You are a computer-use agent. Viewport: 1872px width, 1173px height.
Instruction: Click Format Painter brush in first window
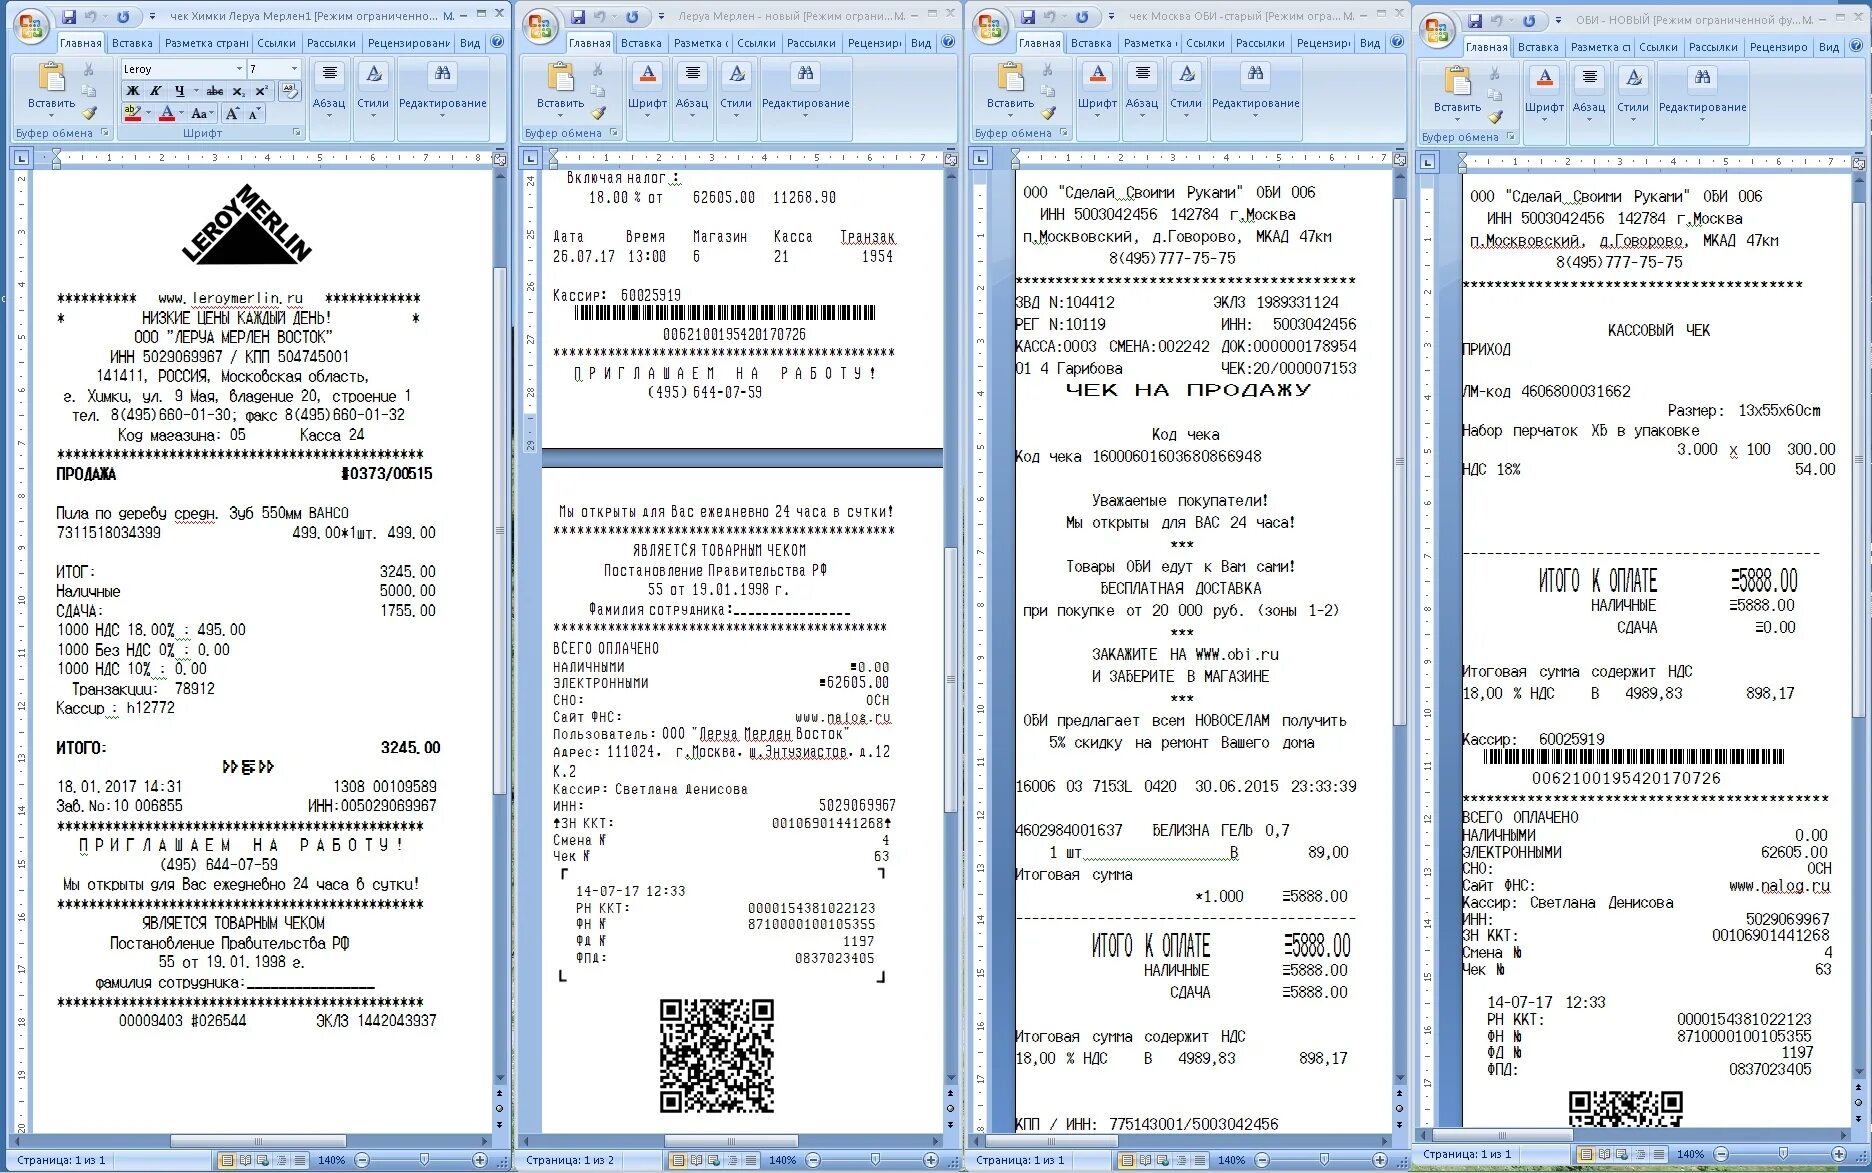pyautogui.click(x=88, y=113)
